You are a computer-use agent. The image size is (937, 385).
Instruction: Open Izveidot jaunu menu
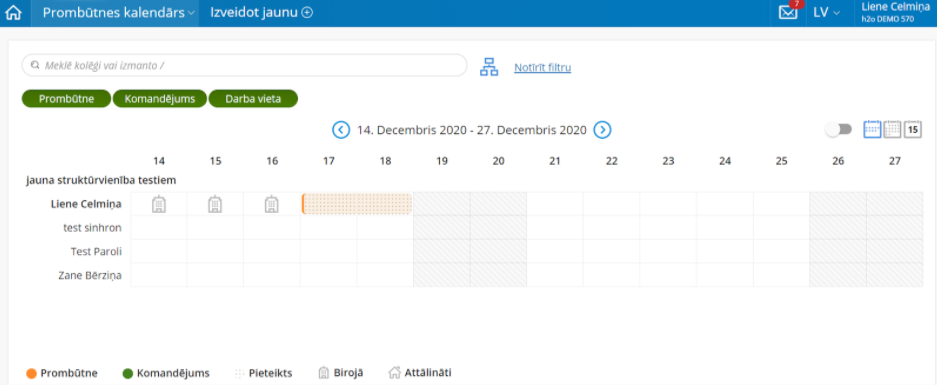261,13
